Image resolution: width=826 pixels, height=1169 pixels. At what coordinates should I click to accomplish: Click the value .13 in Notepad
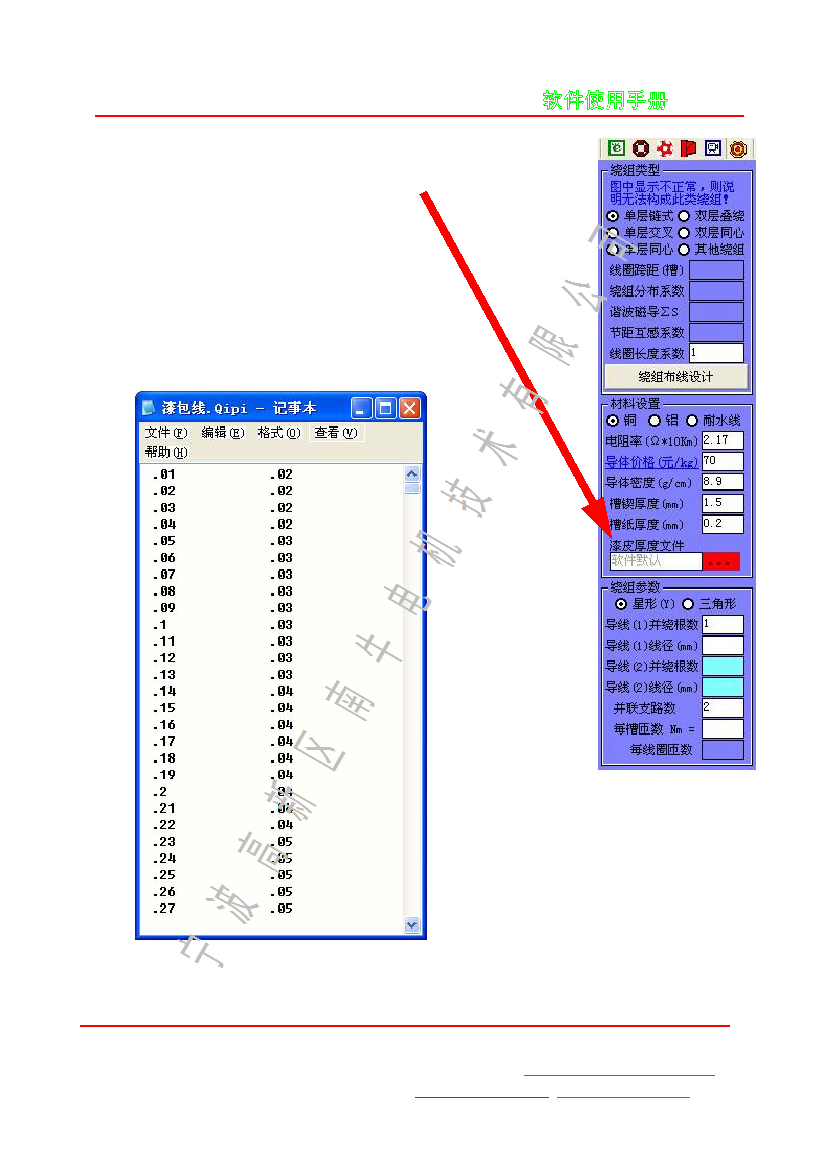point(164,675)
